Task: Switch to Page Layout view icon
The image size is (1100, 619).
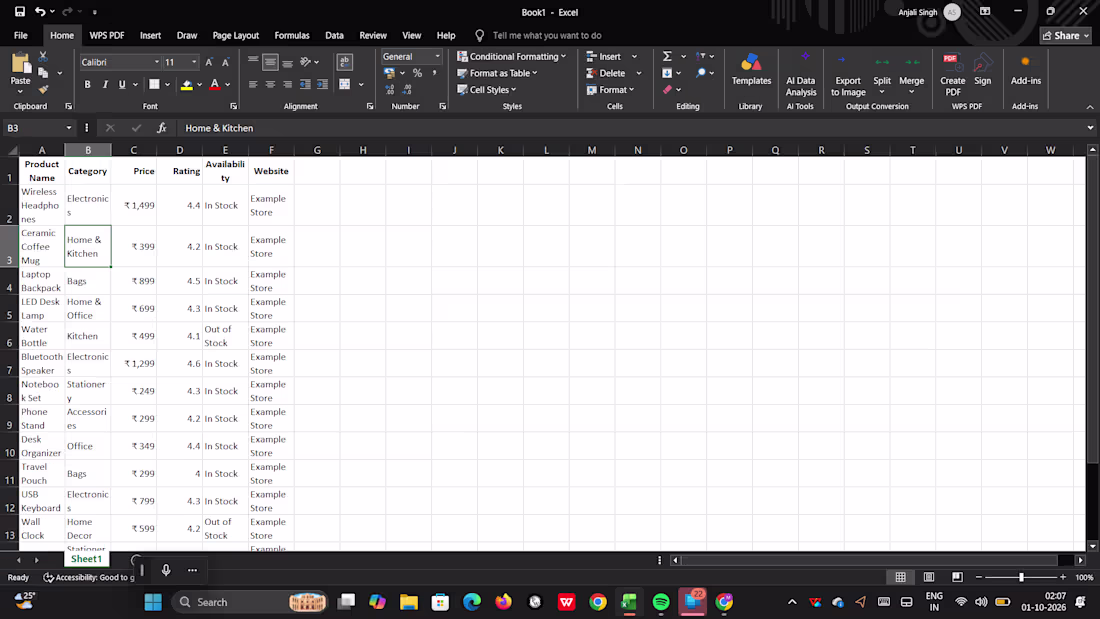Action: [x=929, y=577]
